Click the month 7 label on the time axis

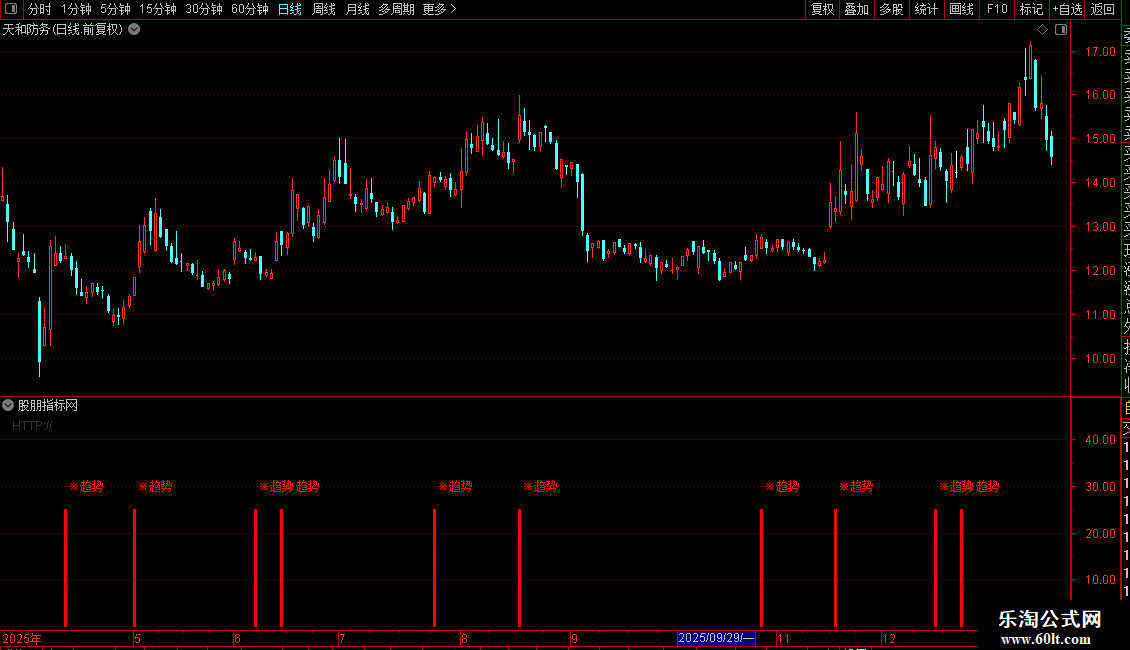tap(342, 638)
